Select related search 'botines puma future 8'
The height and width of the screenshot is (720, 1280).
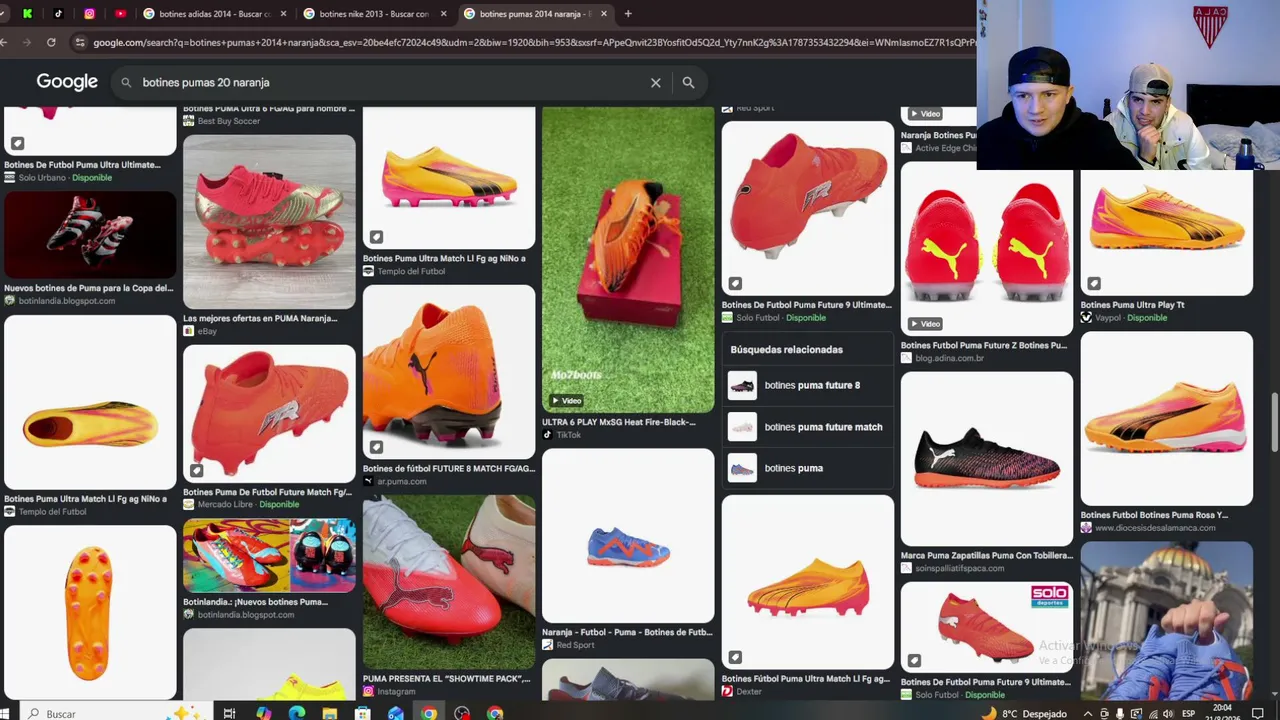pyautogui.click(x=807, y=385)
